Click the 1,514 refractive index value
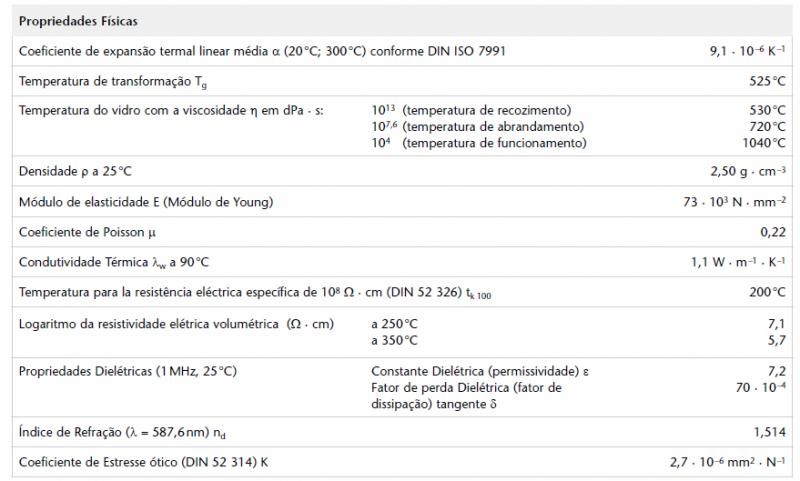 click(x=770, y=432)
